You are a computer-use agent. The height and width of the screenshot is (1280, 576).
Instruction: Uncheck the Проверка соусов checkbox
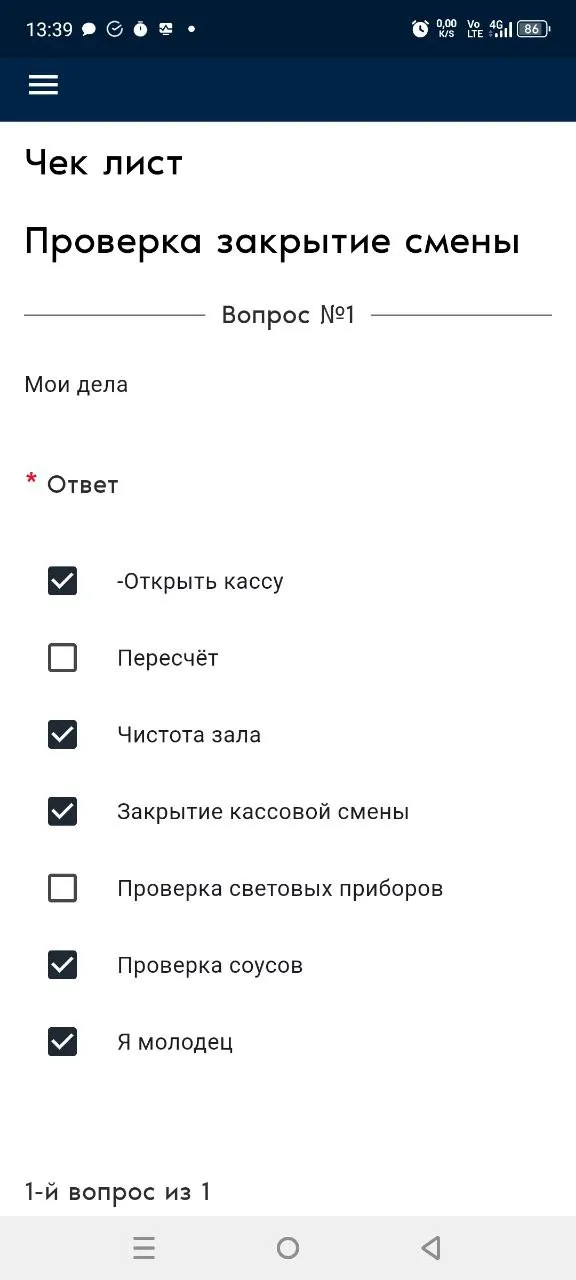pos(62,965)
